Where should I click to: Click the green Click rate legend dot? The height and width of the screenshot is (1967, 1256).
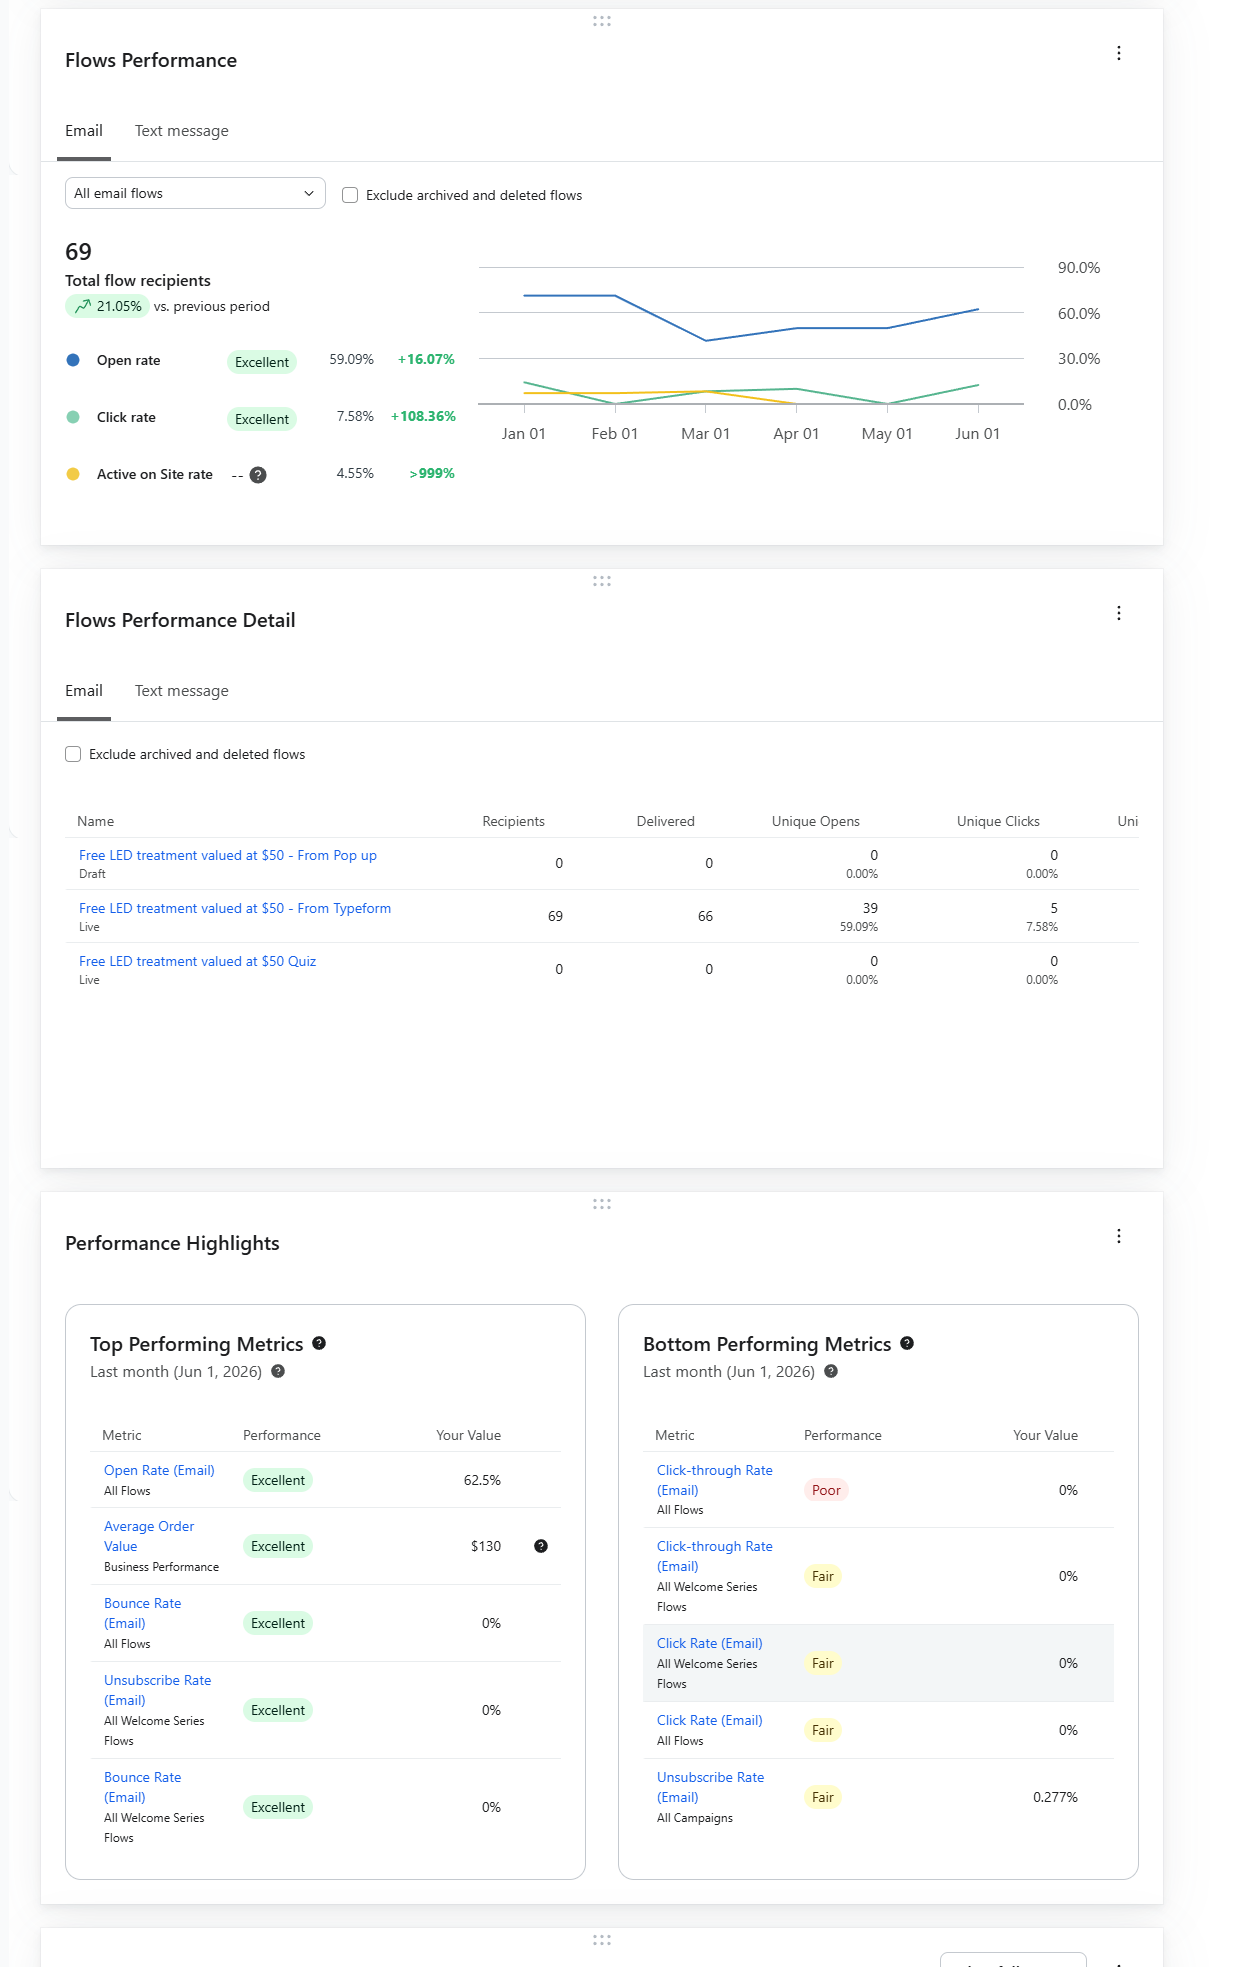pyautogui.click(x=73, y=417)
